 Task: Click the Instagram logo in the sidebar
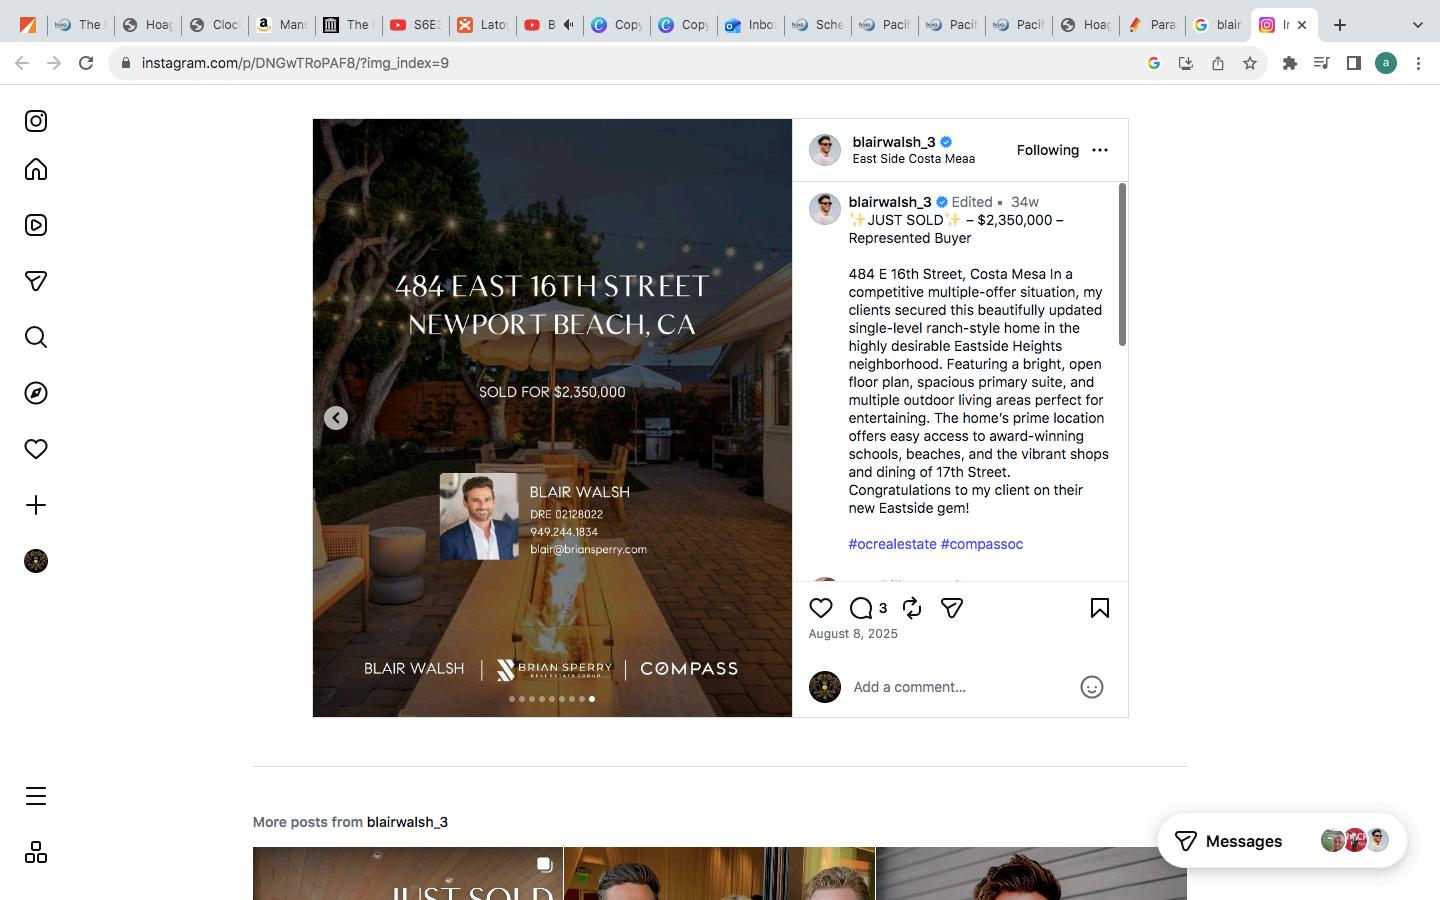pos(36,121)
